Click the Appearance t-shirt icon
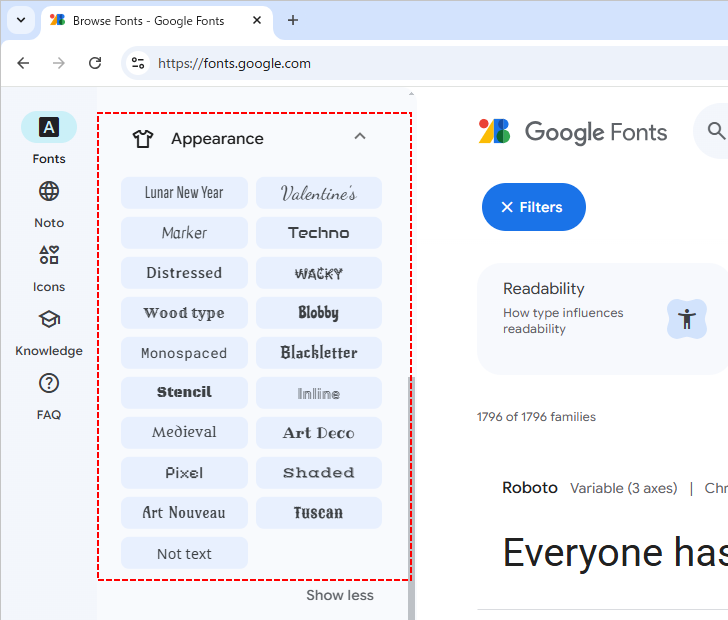 coord(143,138)
